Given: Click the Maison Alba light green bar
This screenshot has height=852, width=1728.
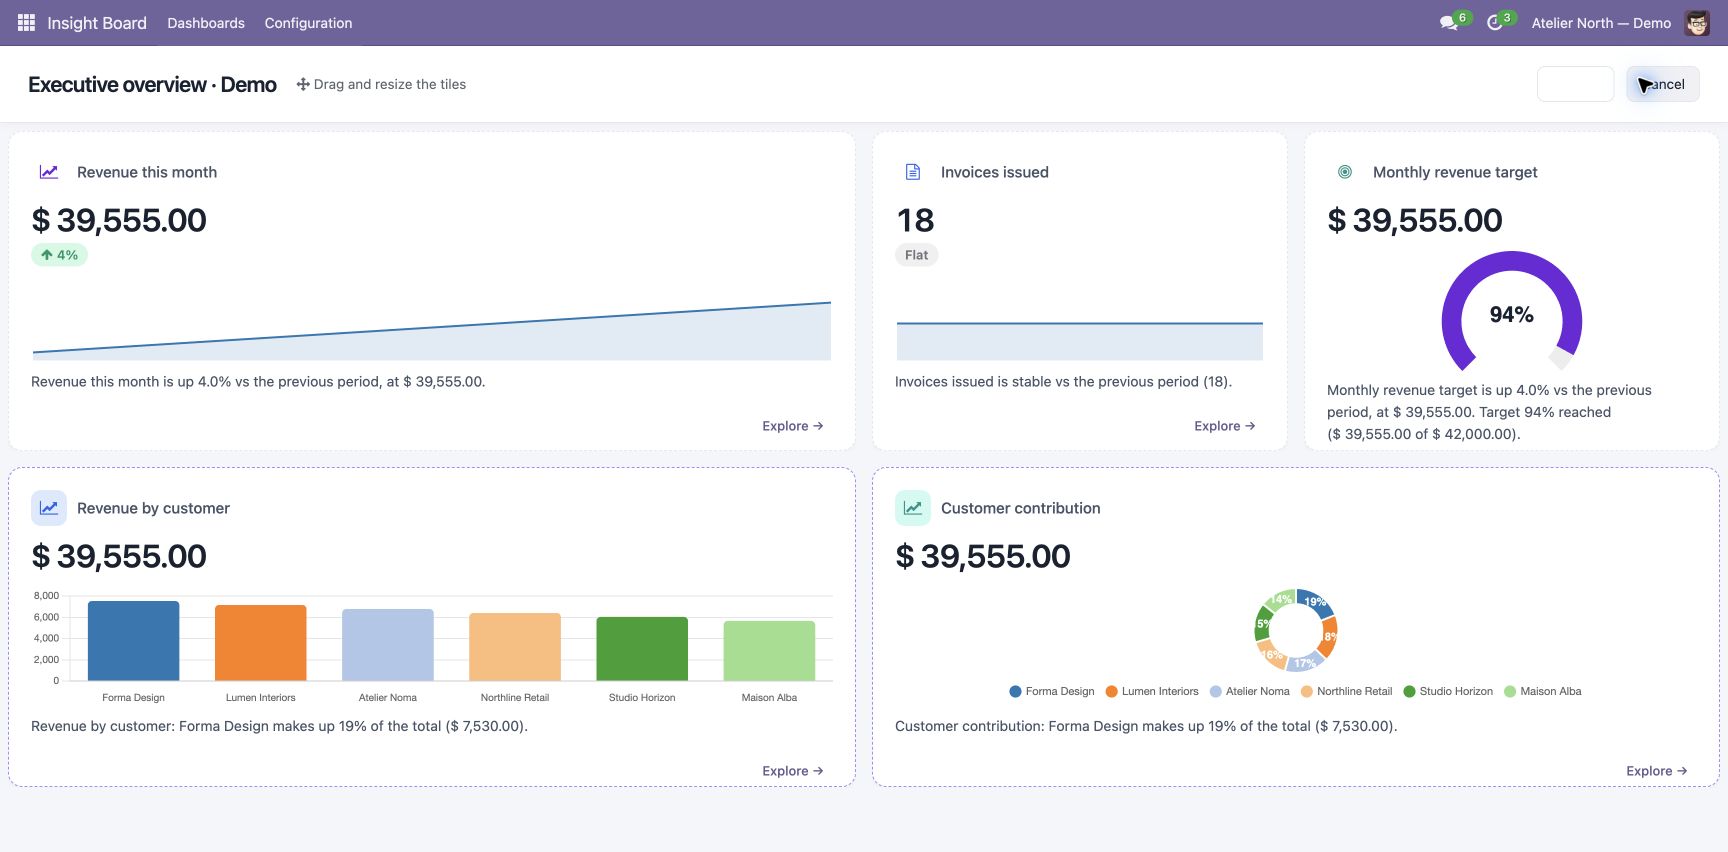Looking at the screenshot, I should (x=769, y=651).
